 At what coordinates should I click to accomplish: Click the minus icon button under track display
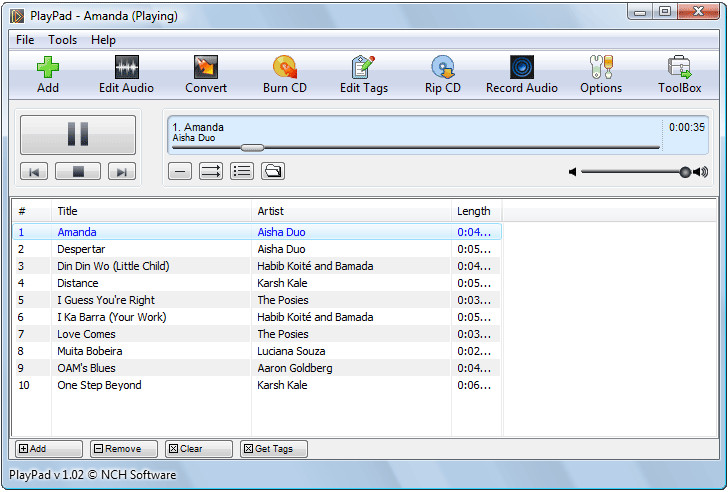click(x=180, y=171)
